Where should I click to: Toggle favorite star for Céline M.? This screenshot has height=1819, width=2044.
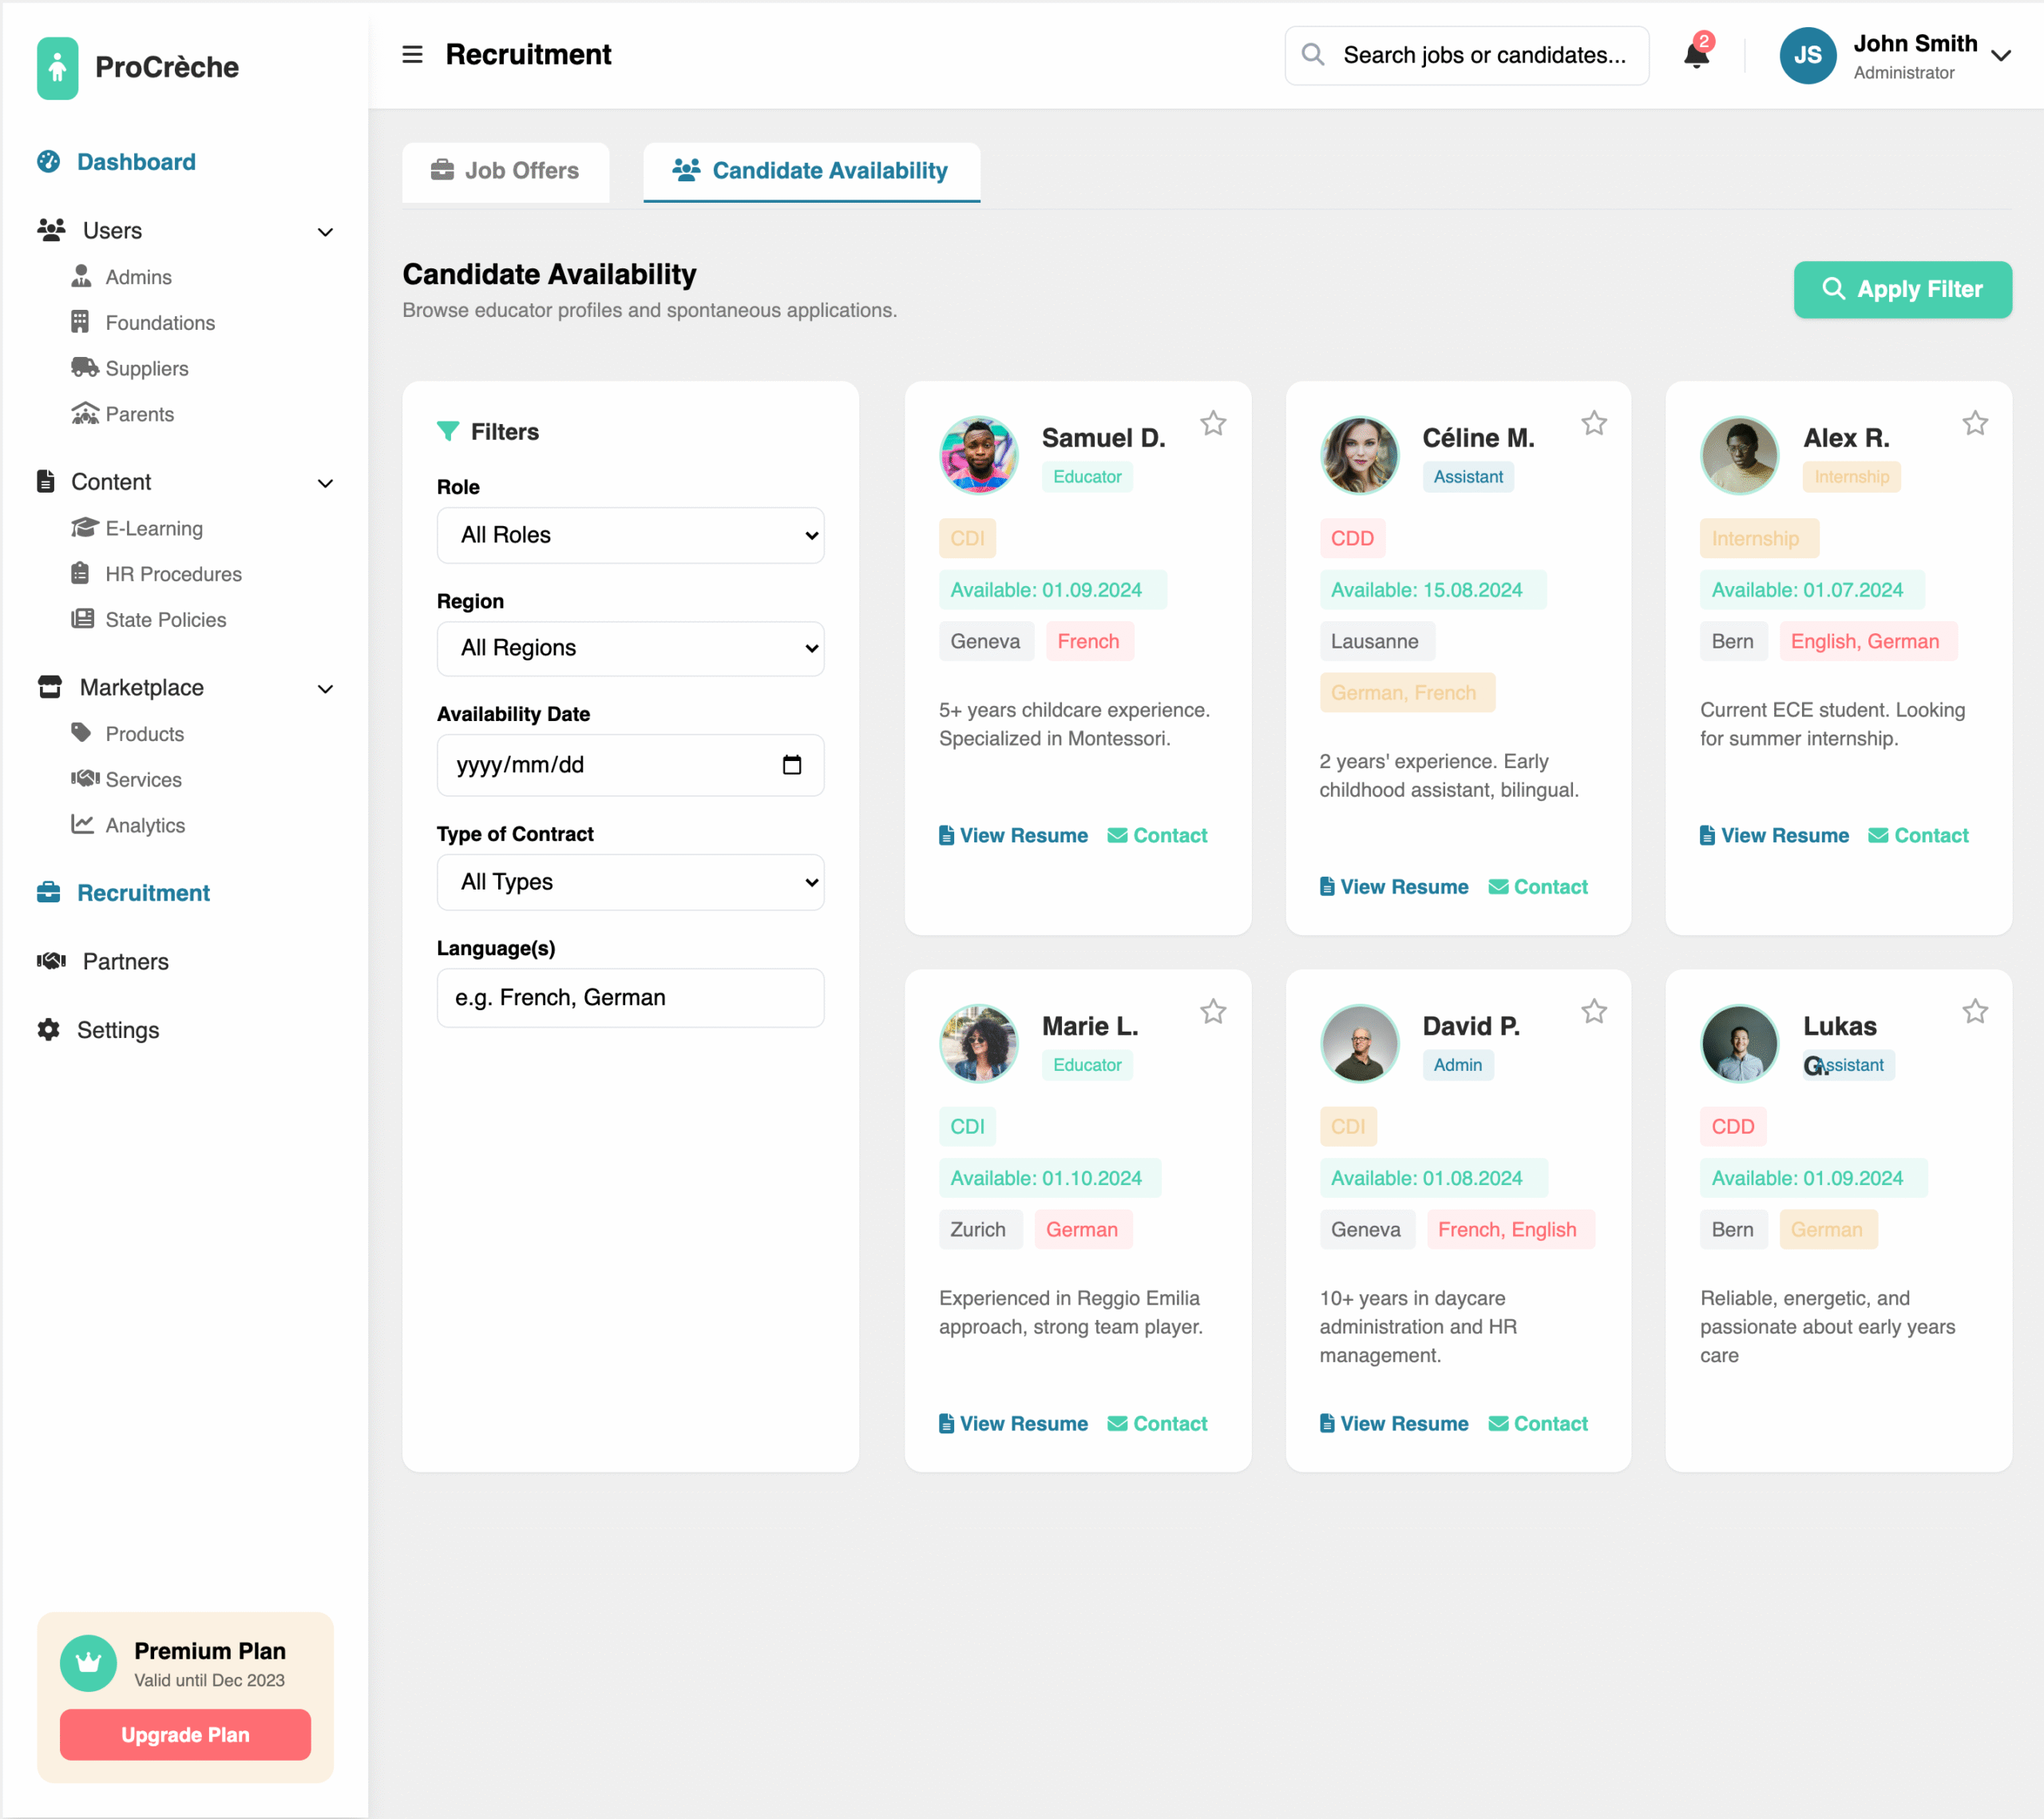pyautogui.click(x=1593, y=424)
